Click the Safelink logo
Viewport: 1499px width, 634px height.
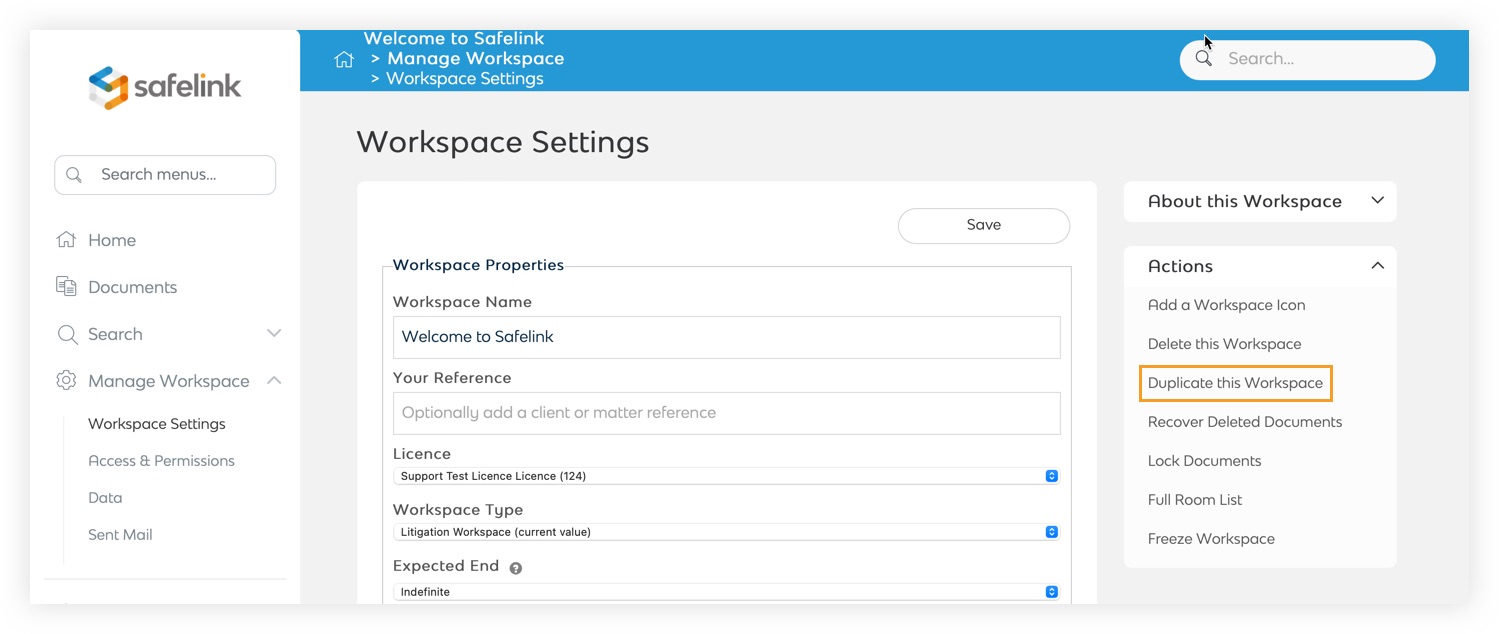pyautogui.click(x=165, y=87)
